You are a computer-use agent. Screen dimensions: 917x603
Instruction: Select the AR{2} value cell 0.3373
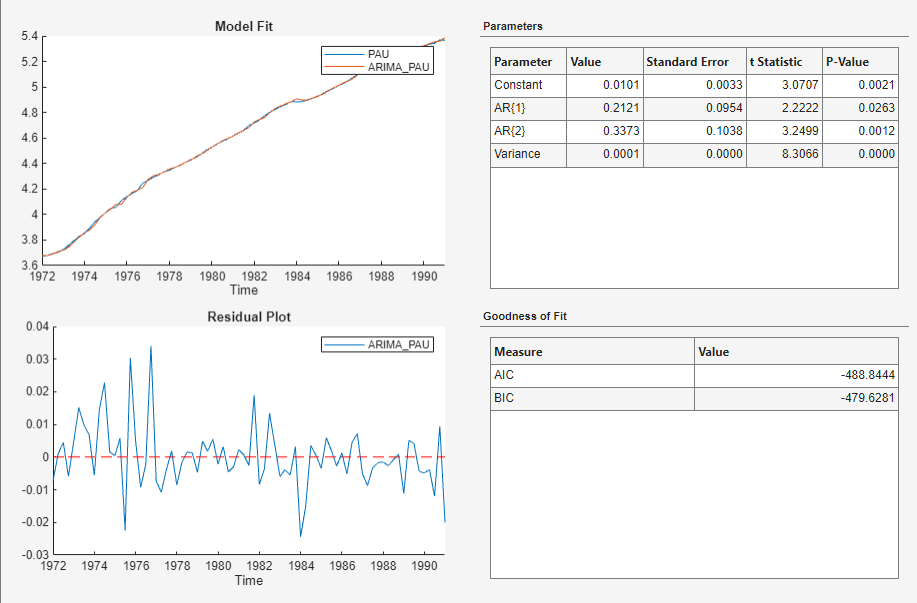point(604,131)
